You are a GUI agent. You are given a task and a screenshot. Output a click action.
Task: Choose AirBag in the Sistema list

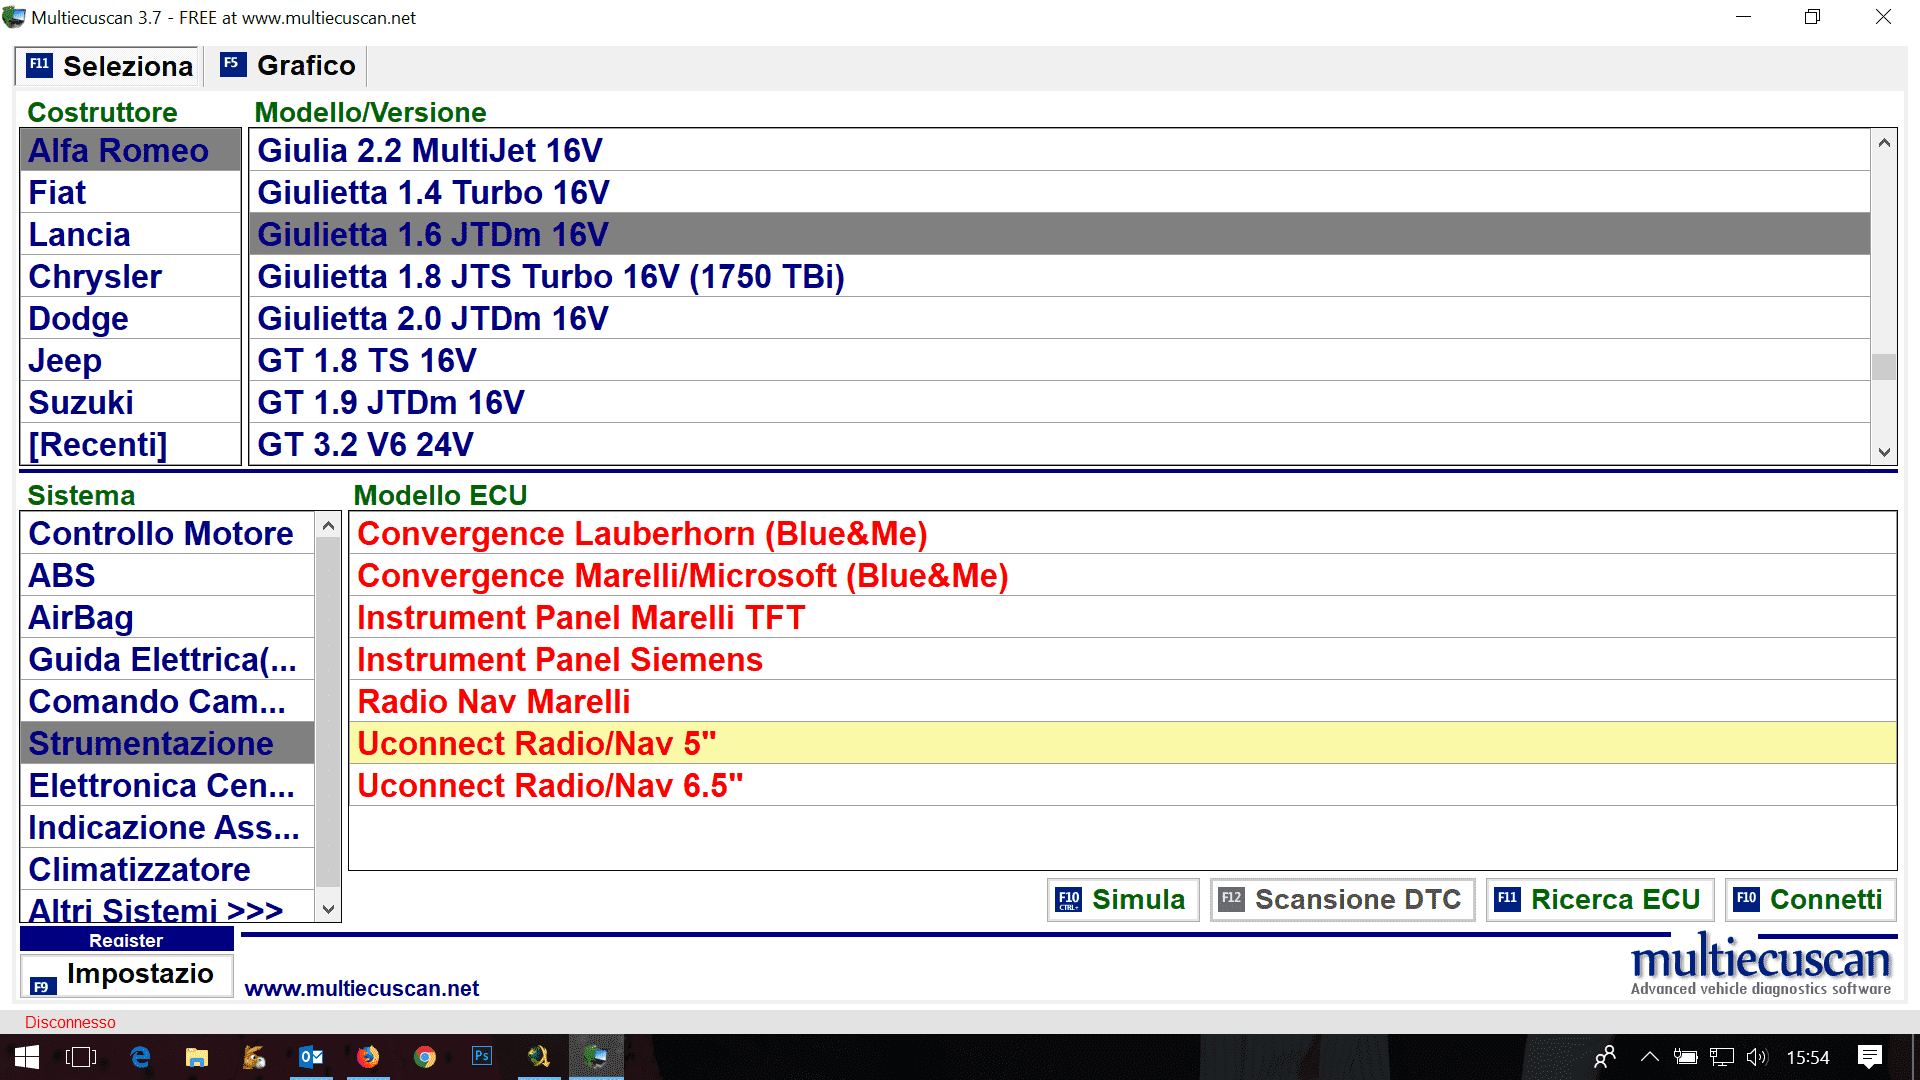(167, 617)
